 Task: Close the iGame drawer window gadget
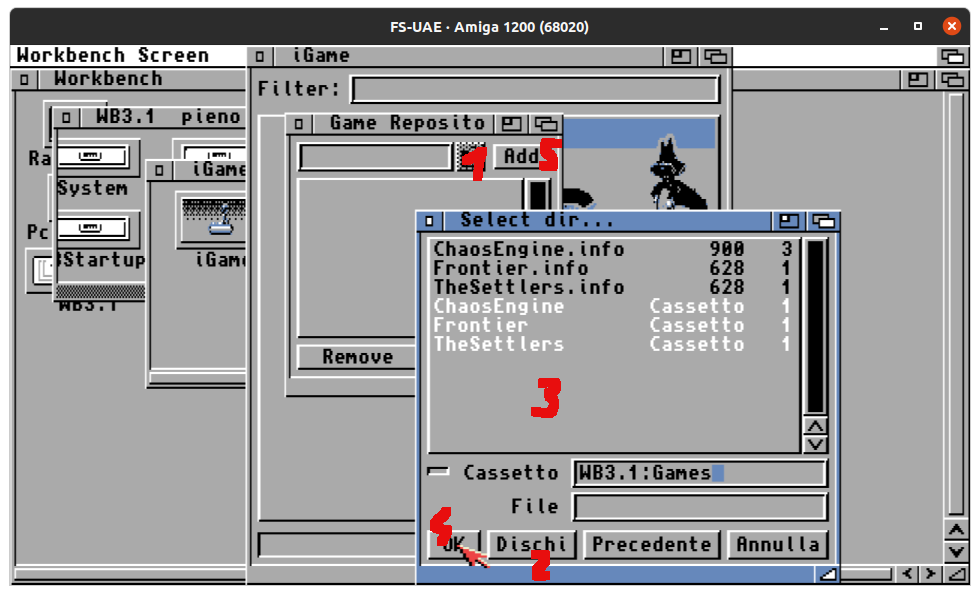[x=159, y=169]
